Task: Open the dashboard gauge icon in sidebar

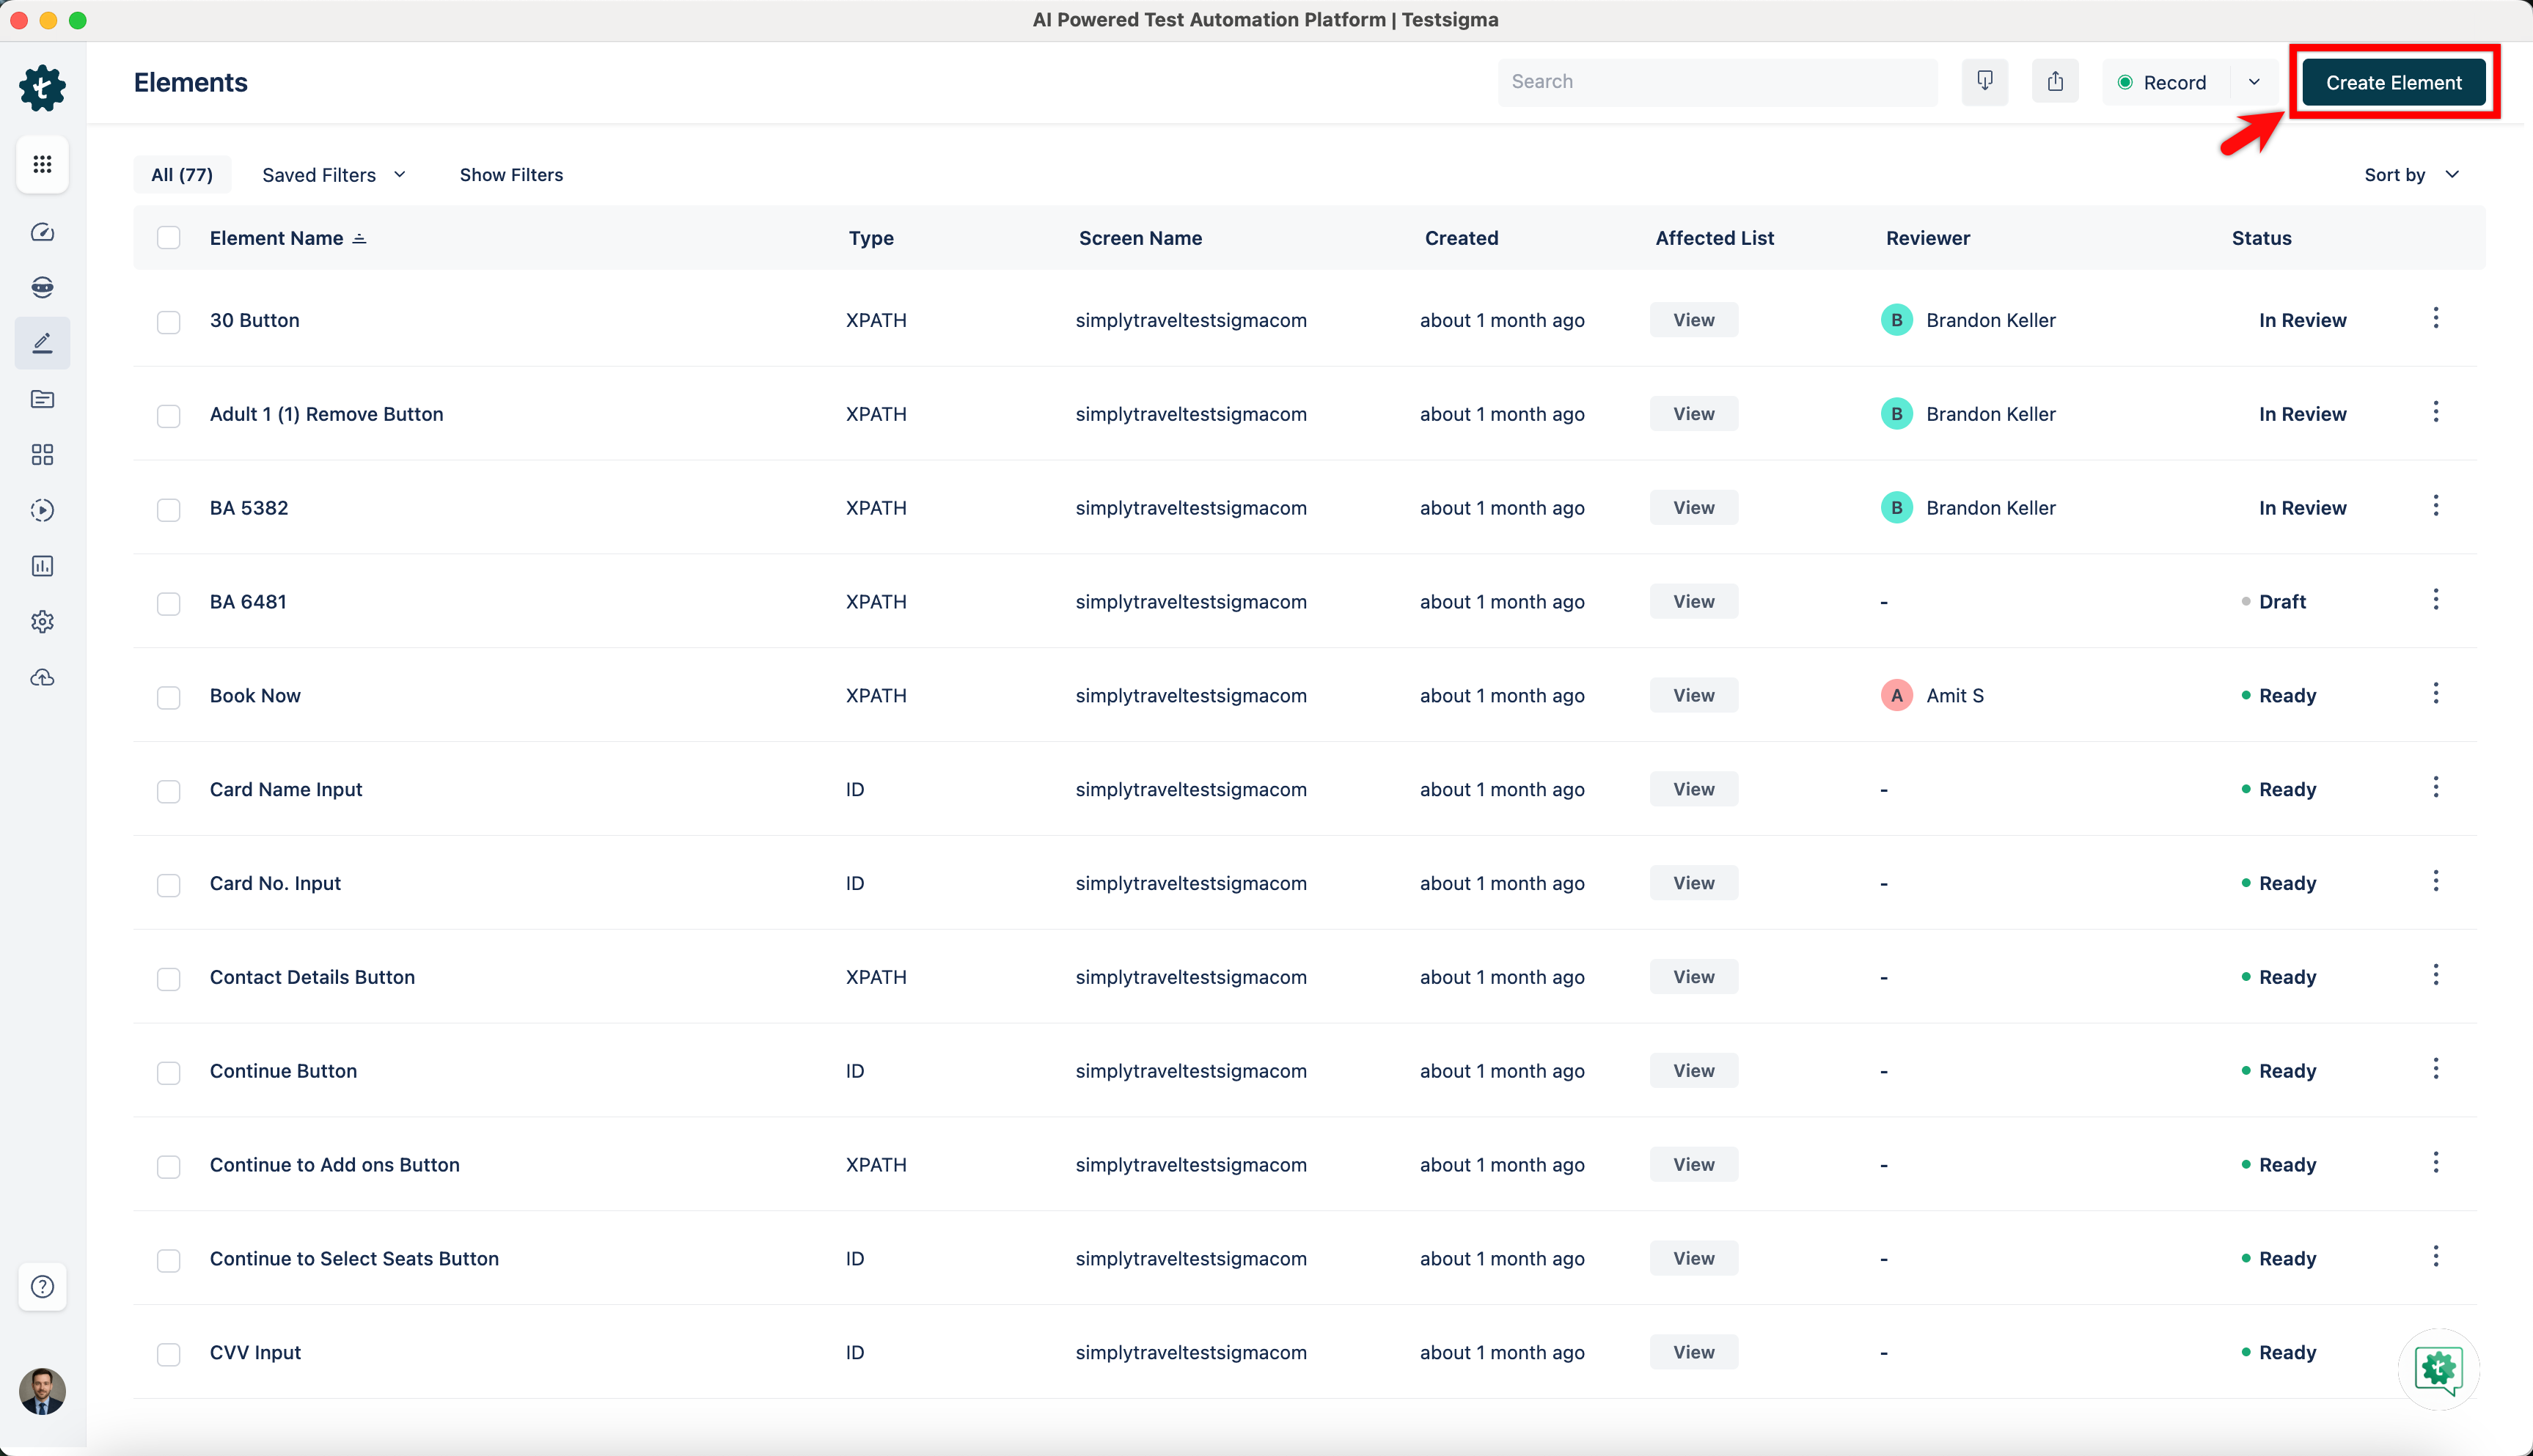Action: click(x=42, y=232)
